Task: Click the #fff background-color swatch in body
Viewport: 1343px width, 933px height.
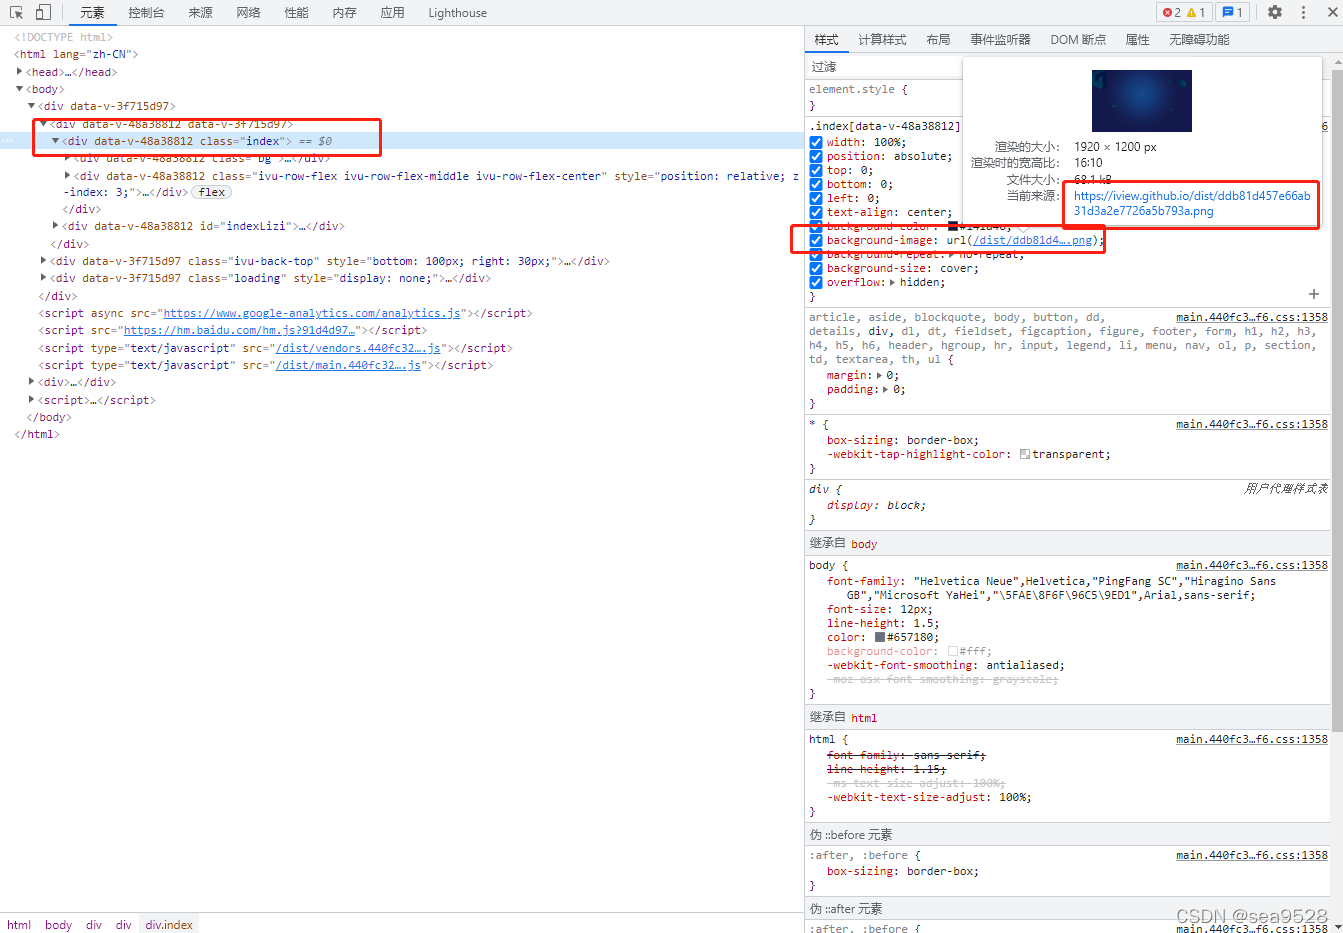Action: click(953, 651)
